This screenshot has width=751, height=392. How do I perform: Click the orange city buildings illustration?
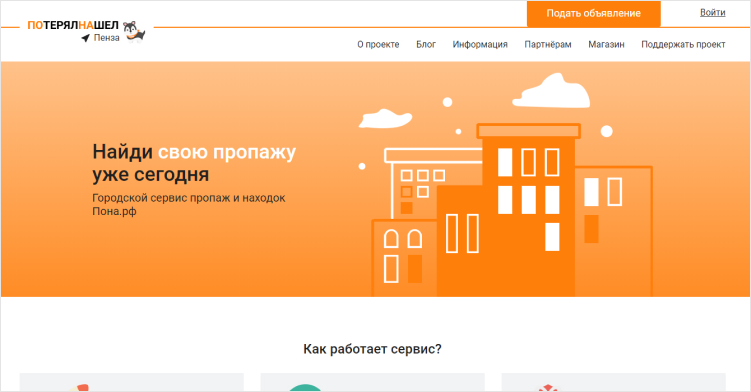(x=505, y=185)
